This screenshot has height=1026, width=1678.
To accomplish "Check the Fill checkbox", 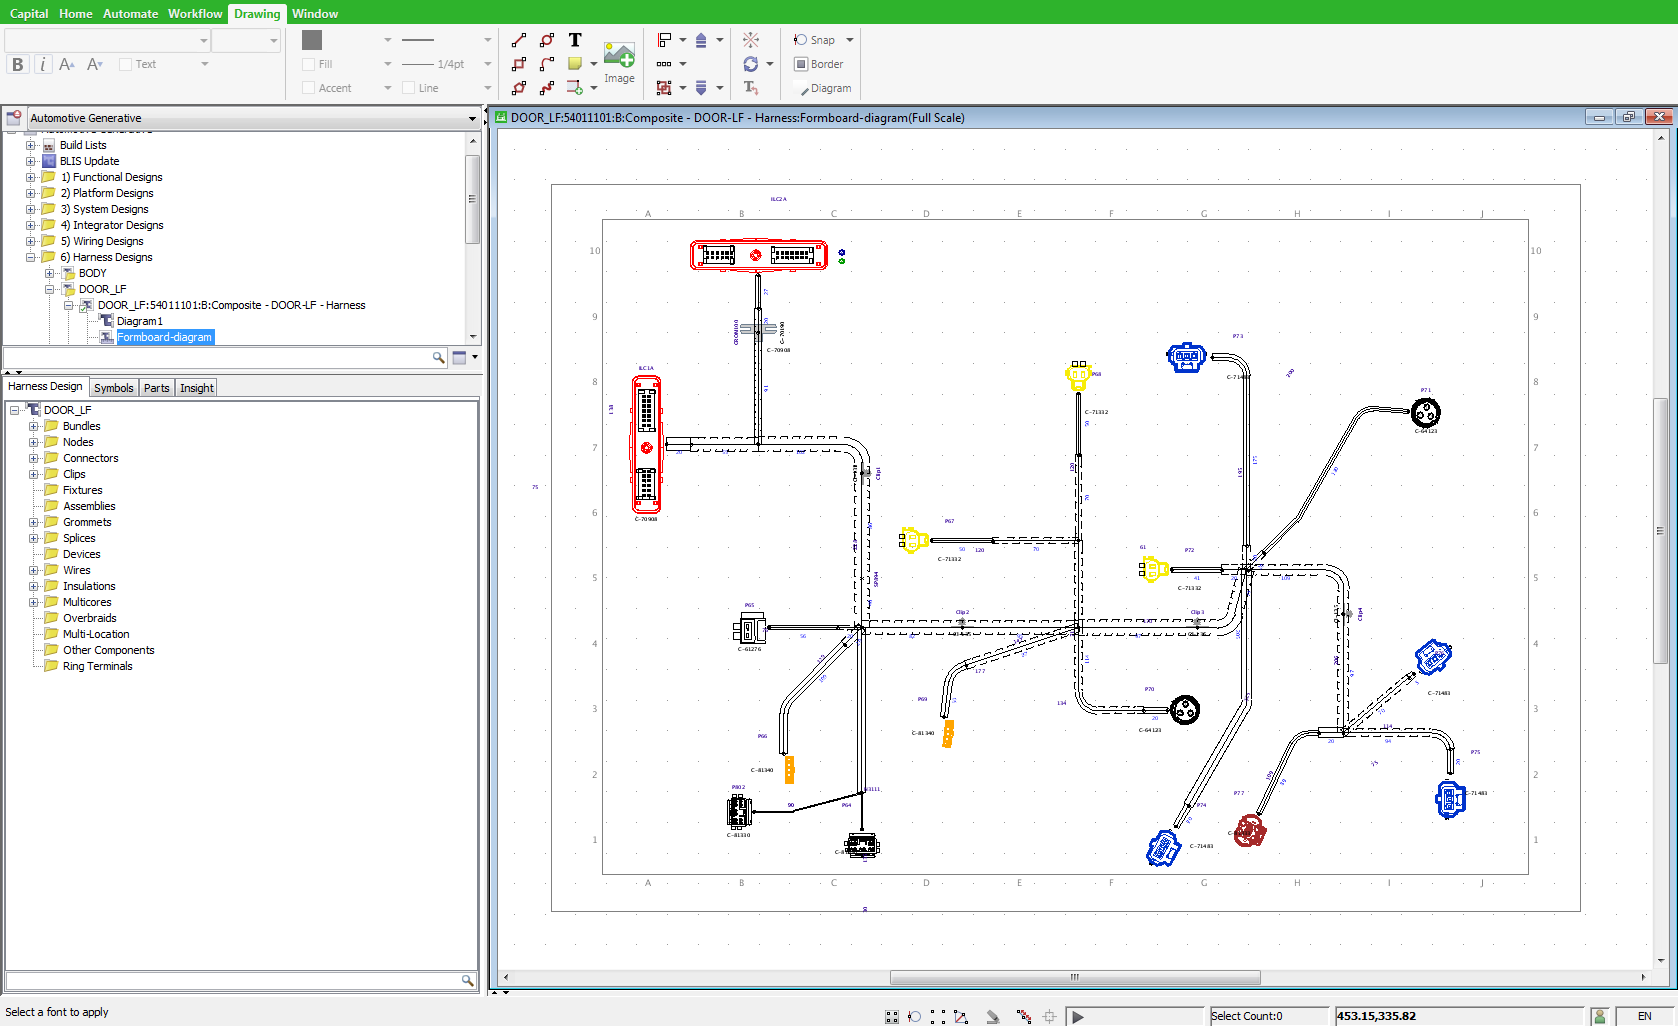I will coord(309,64).
